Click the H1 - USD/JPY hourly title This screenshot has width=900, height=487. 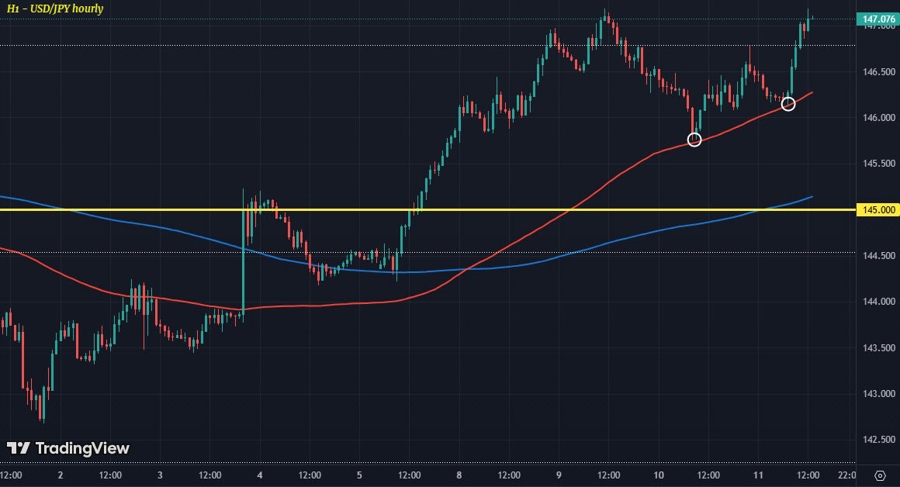55,9
